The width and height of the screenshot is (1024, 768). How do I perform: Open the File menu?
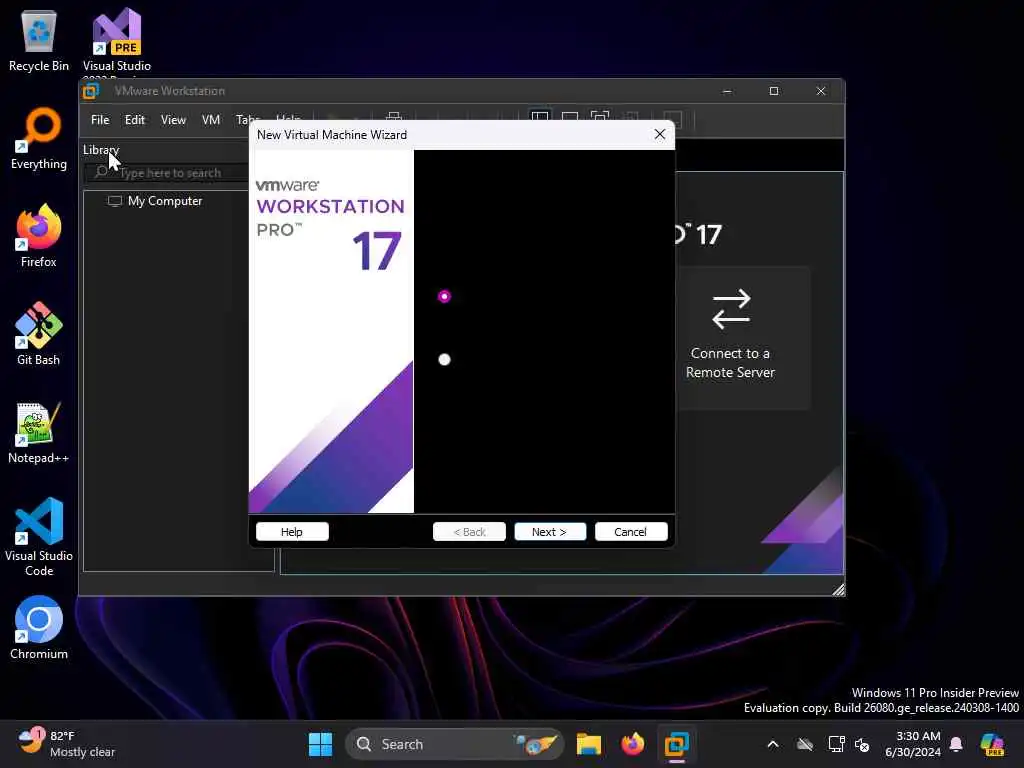coord(100,120)
